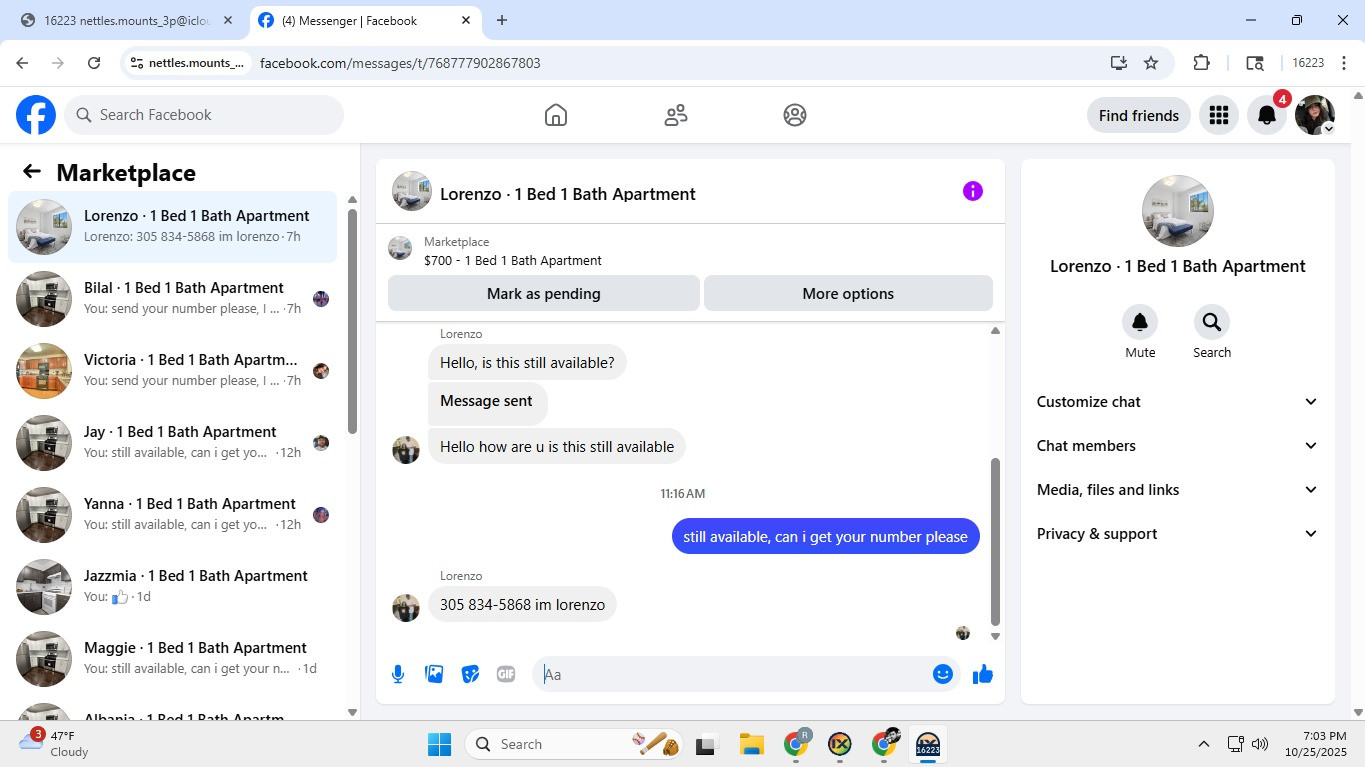Open the emoji picker smiley
The width and height of the screenshot is (1365, 767).
[x=942, y=674]
